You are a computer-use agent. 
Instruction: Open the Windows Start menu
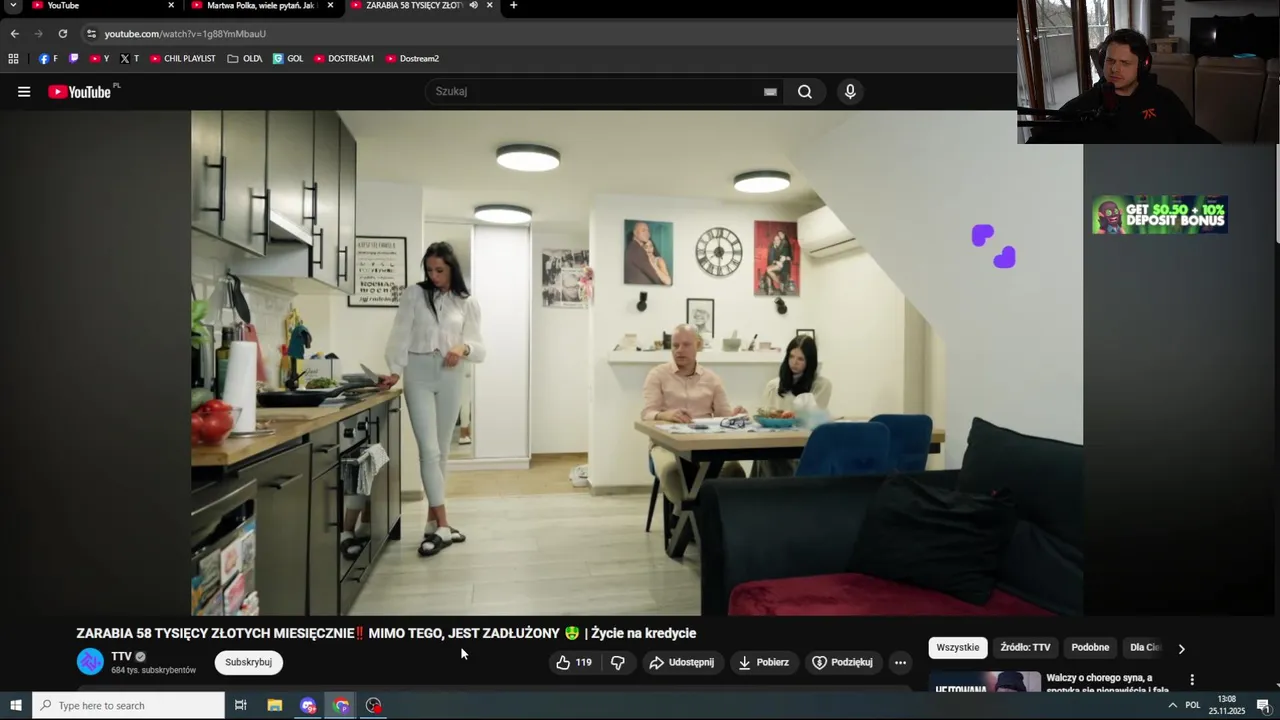(x=16, y=706)
